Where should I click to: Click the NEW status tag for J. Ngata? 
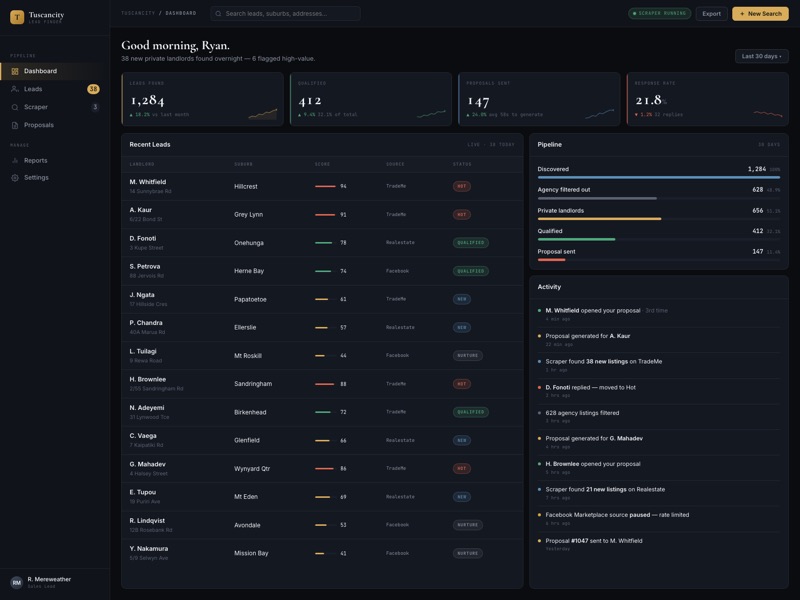point(462,299)
